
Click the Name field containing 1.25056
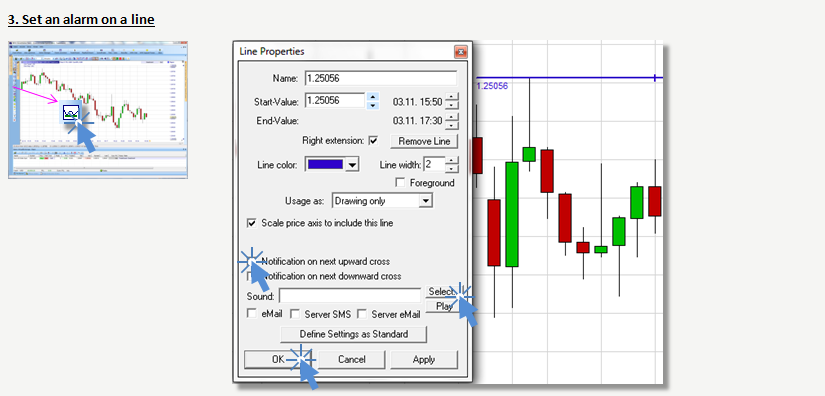tap(380, 78)
